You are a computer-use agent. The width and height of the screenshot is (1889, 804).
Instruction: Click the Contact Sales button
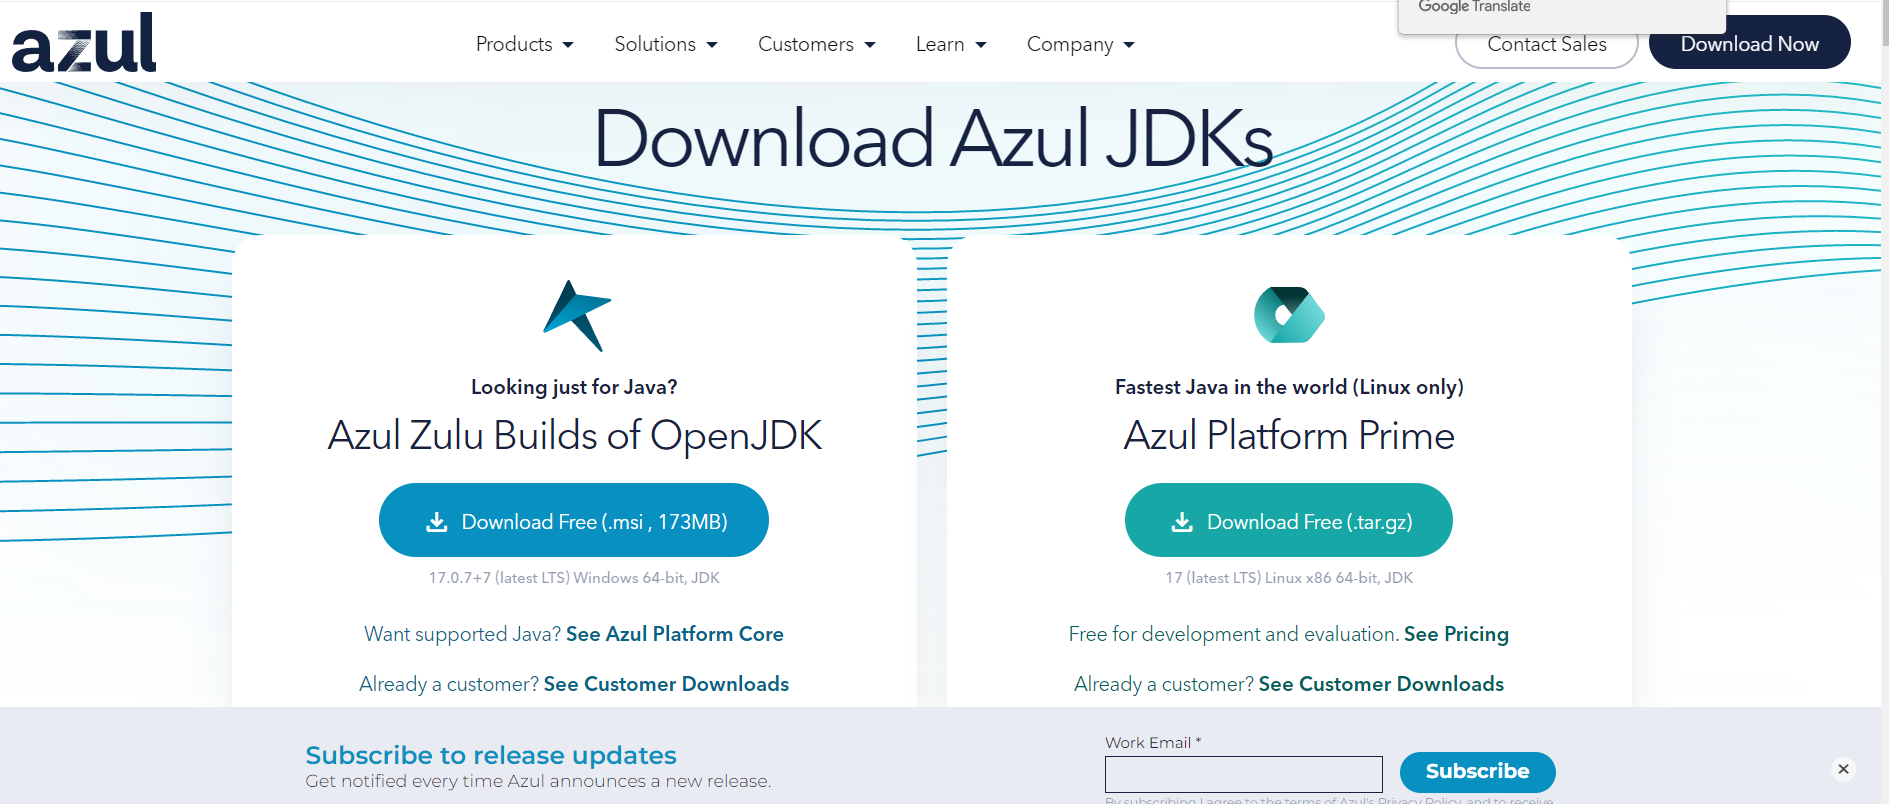1546,45
